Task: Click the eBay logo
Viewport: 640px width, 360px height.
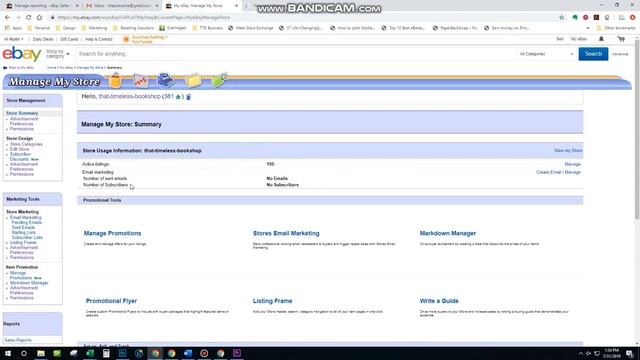Action: pos(22,54)
